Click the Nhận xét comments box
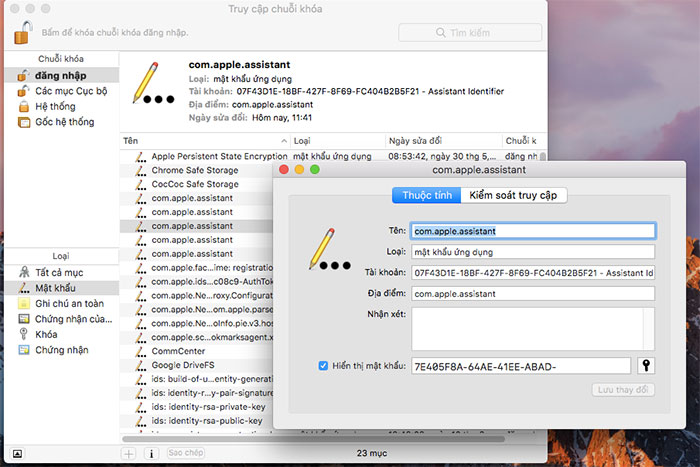The width and height of the screenshot is (700, 467). click(x=533, y=329)
